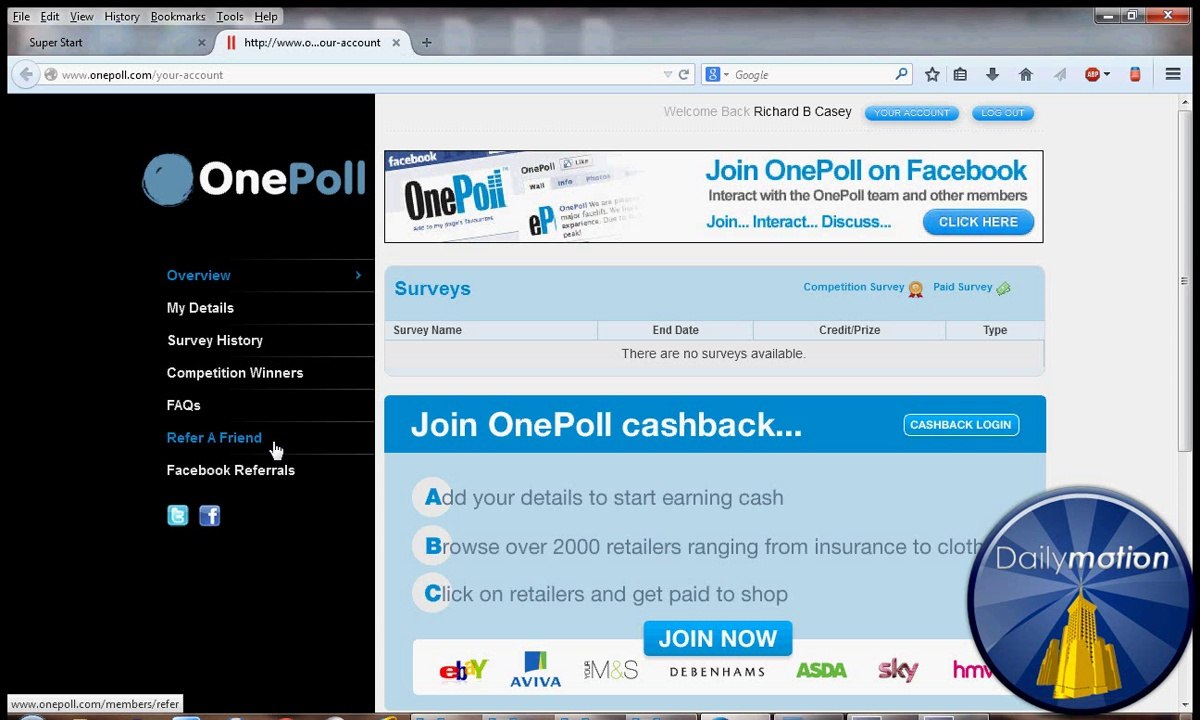Open the Tools menu
Viewport: 1200px width, 720px height.
pyautogui.click(x=230, y=16)
